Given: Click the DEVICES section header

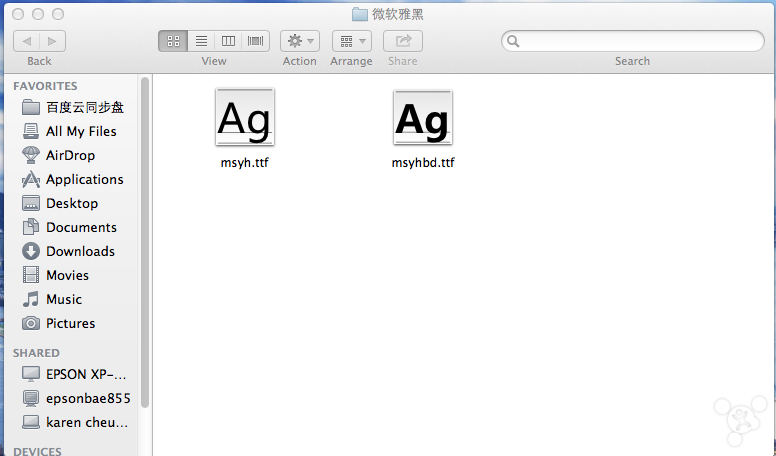Looking at the screenshot, I should coord(37,451).
